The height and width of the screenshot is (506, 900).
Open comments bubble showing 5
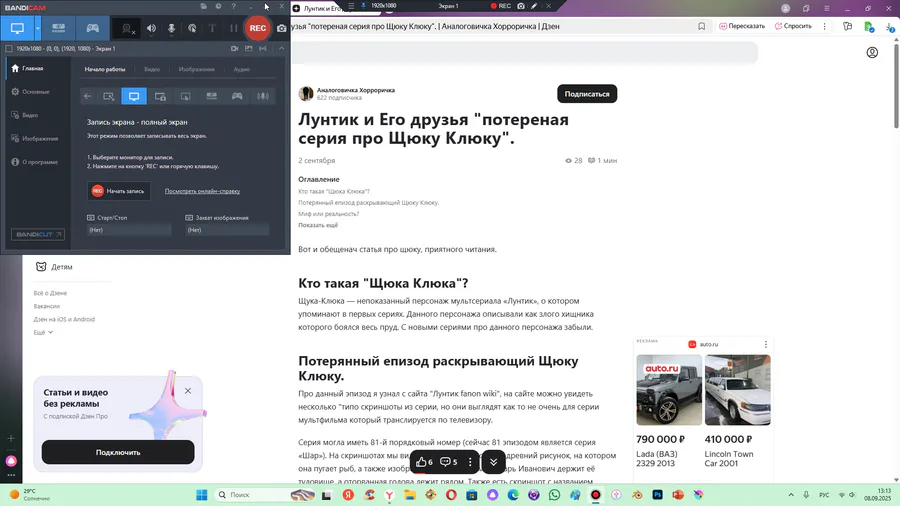[x=448, y=462]
